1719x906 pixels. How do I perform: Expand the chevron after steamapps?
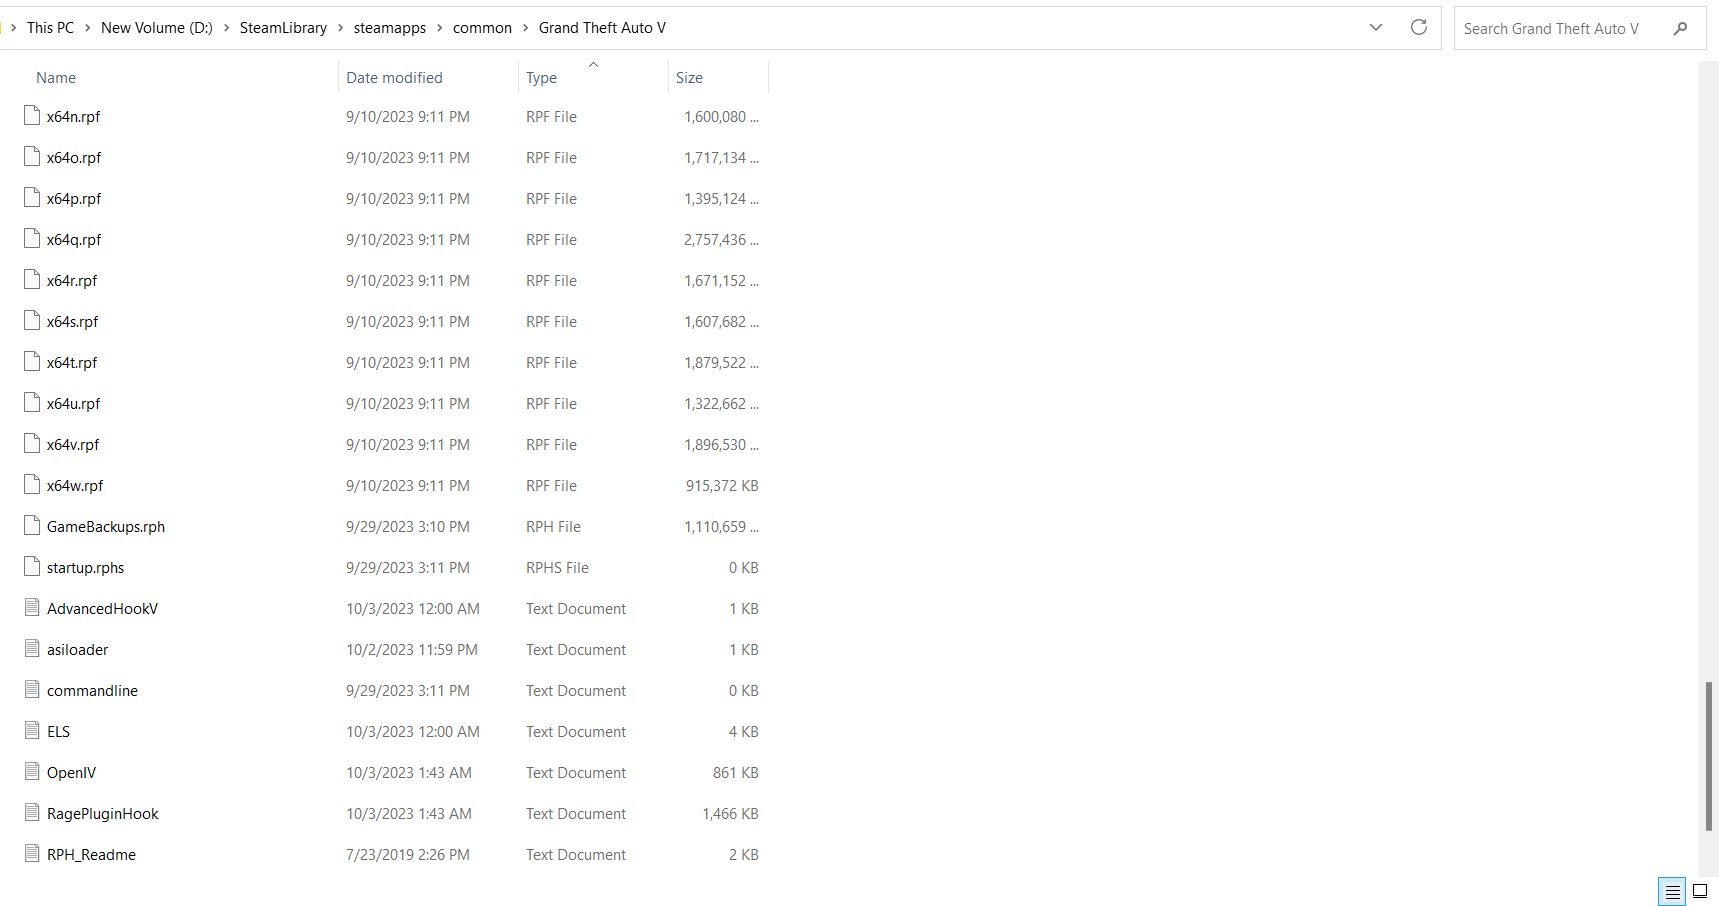[439, 28]
